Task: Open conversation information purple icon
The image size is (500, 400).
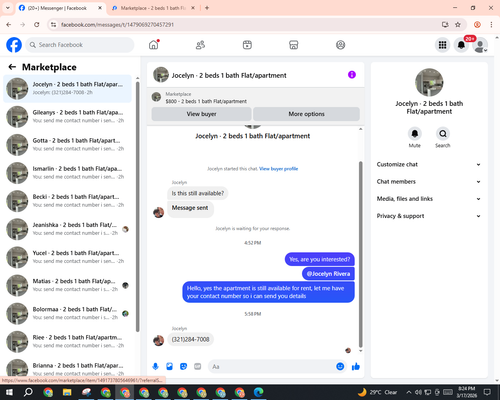Action: click(x=352, y=75)
